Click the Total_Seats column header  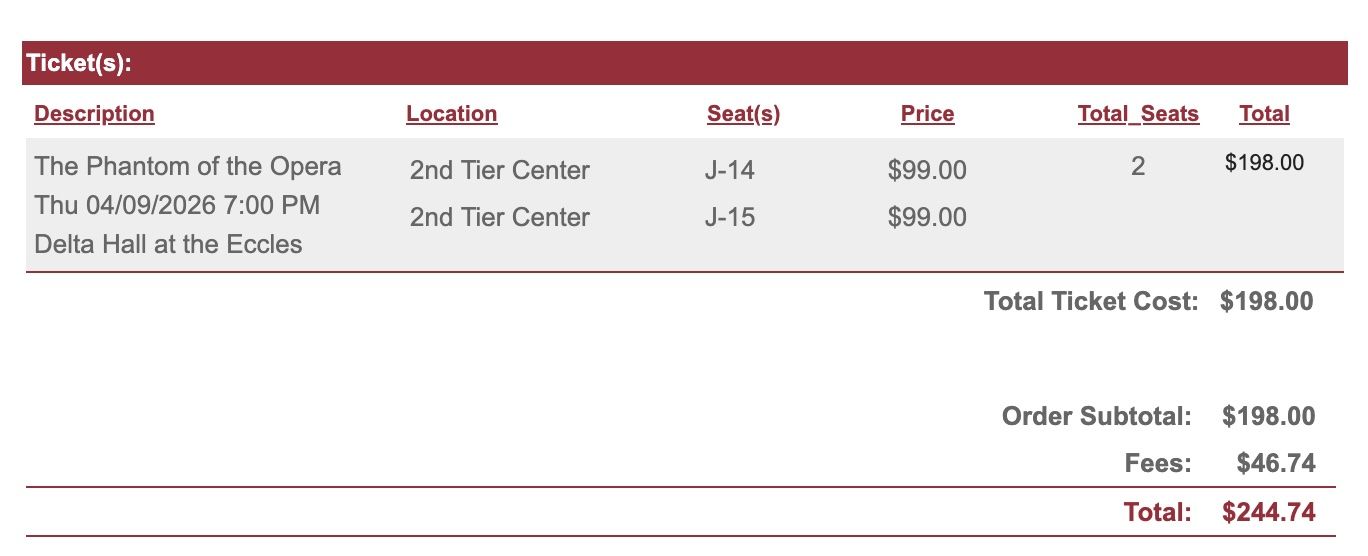[x=1138, y=114]
